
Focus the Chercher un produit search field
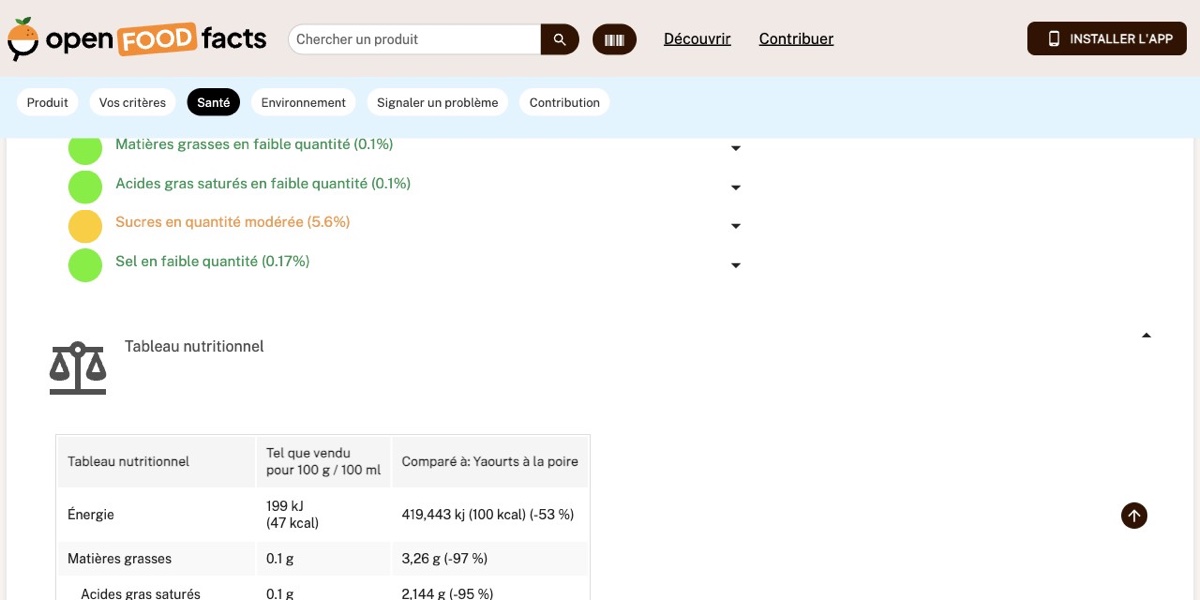coord(415,39)
